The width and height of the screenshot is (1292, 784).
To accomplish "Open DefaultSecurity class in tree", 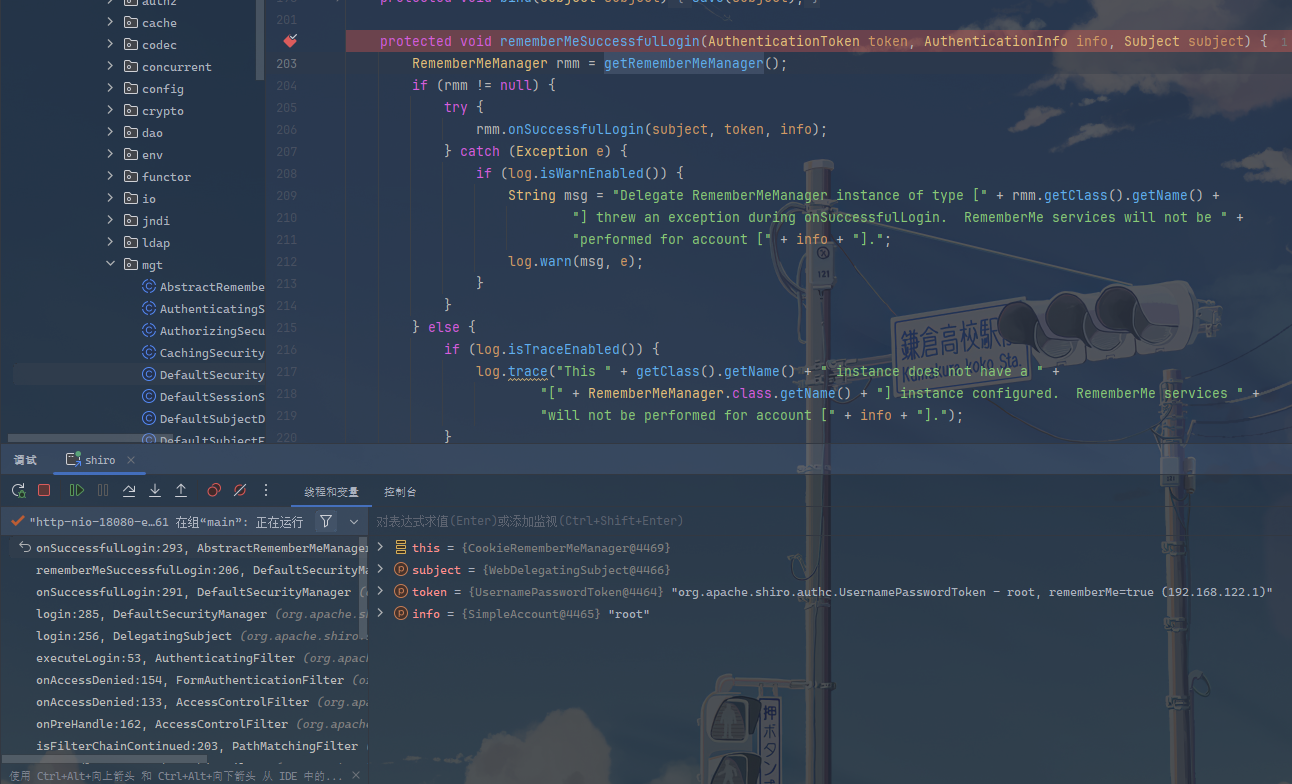I will 204,375.
